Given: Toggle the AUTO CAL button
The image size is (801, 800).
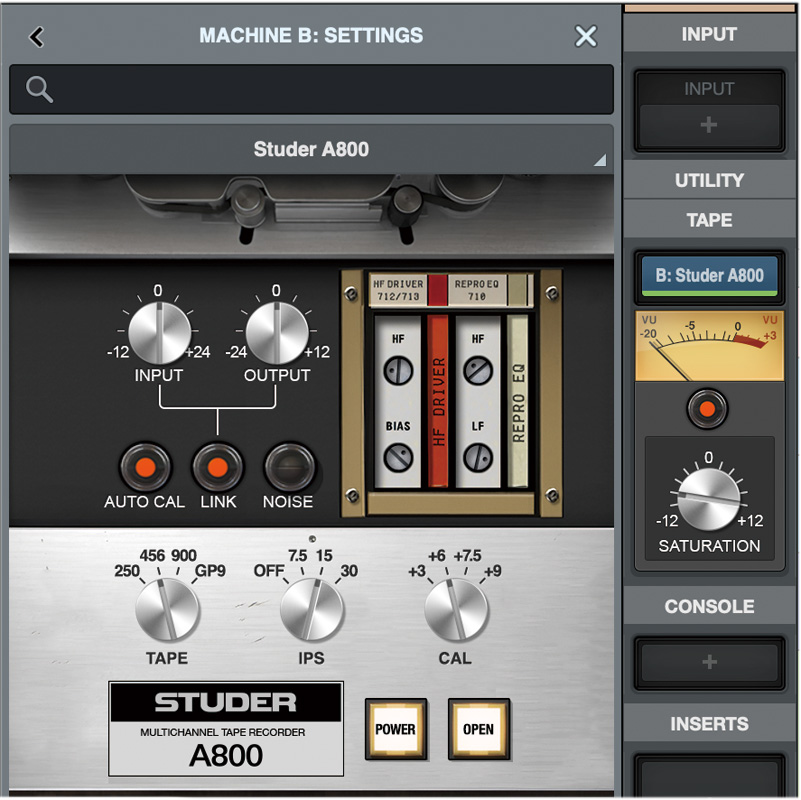Looking at the screenshot, I should tap(145, 467).
